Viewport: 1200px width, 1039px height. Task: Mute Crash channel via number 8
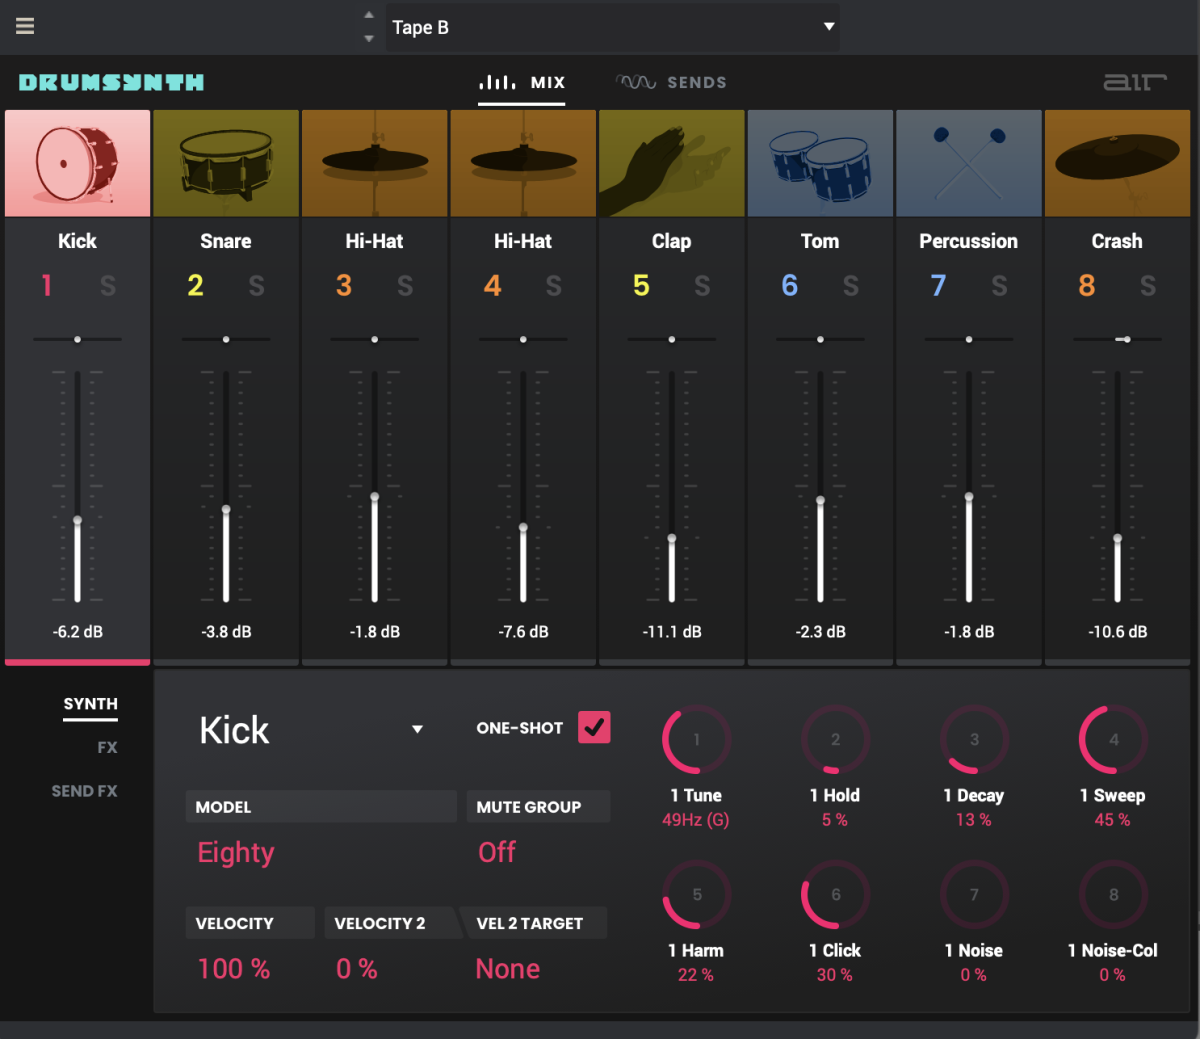coord(1087,286)
